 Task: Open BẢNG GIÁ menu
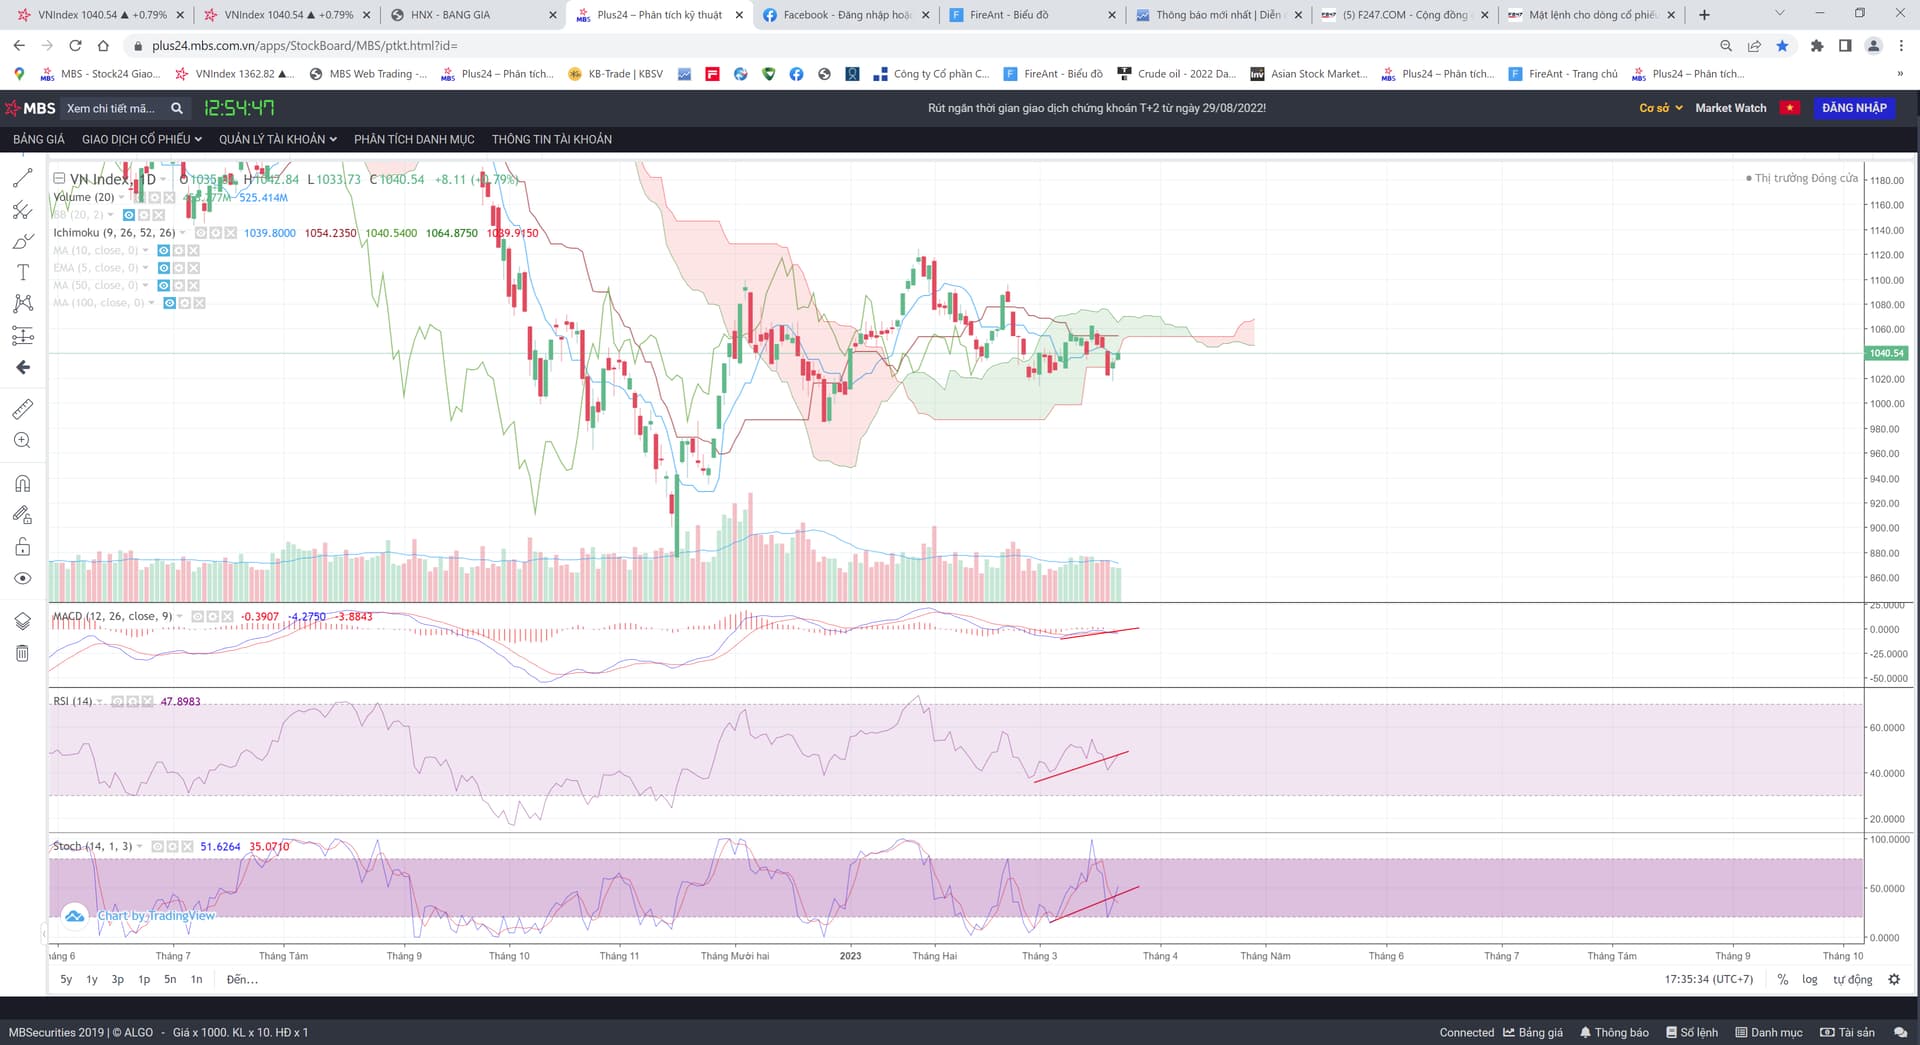click(x=39, y=139)
